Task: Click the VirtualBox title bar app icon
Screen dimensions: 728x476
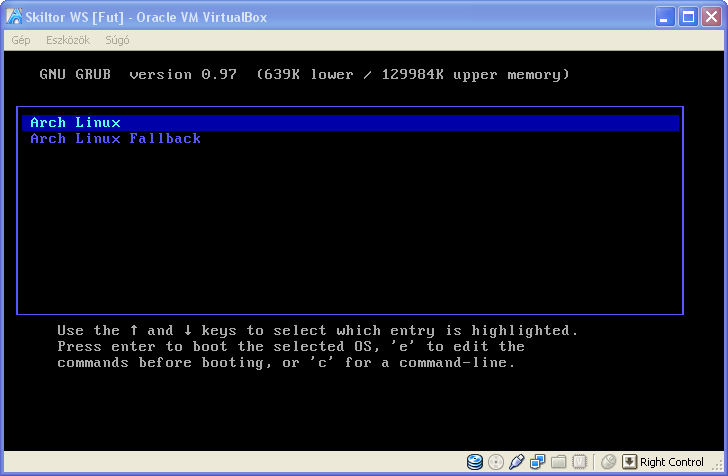Action: (14, 17)
